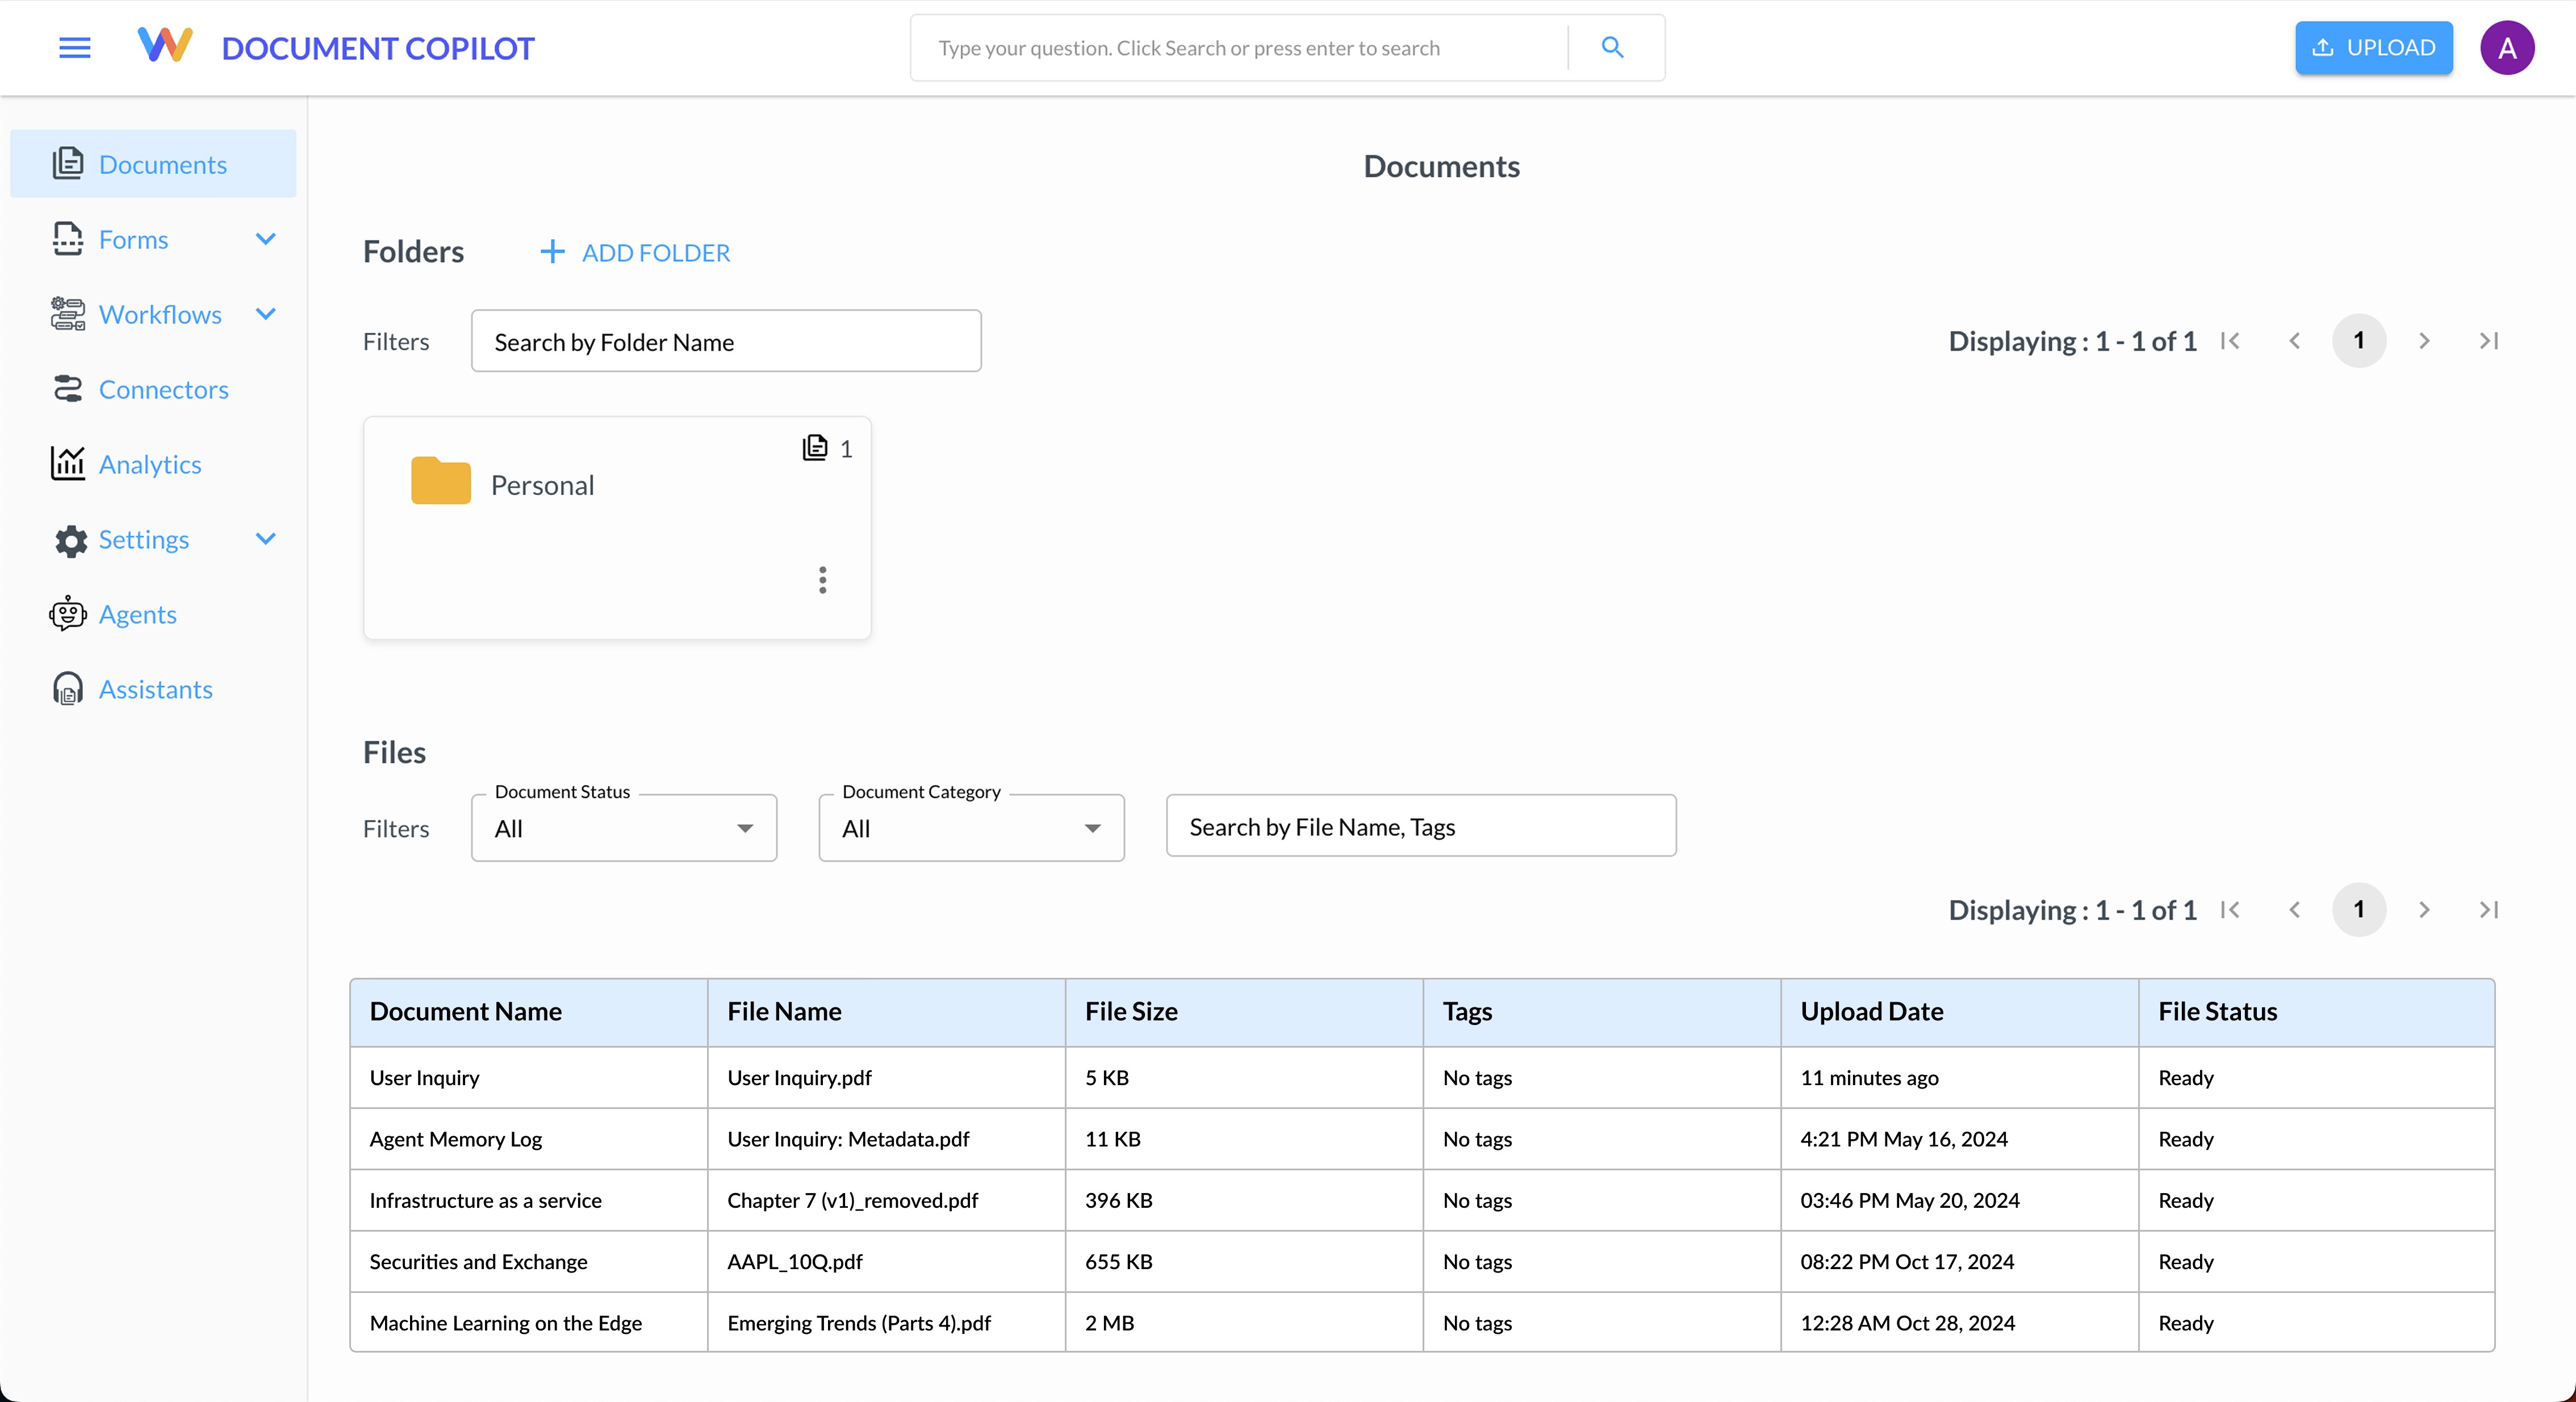Viewport: 2576px width, 1402px height.
Task: Click the UPLOAD button
Action: click(x=2372, y=47)
